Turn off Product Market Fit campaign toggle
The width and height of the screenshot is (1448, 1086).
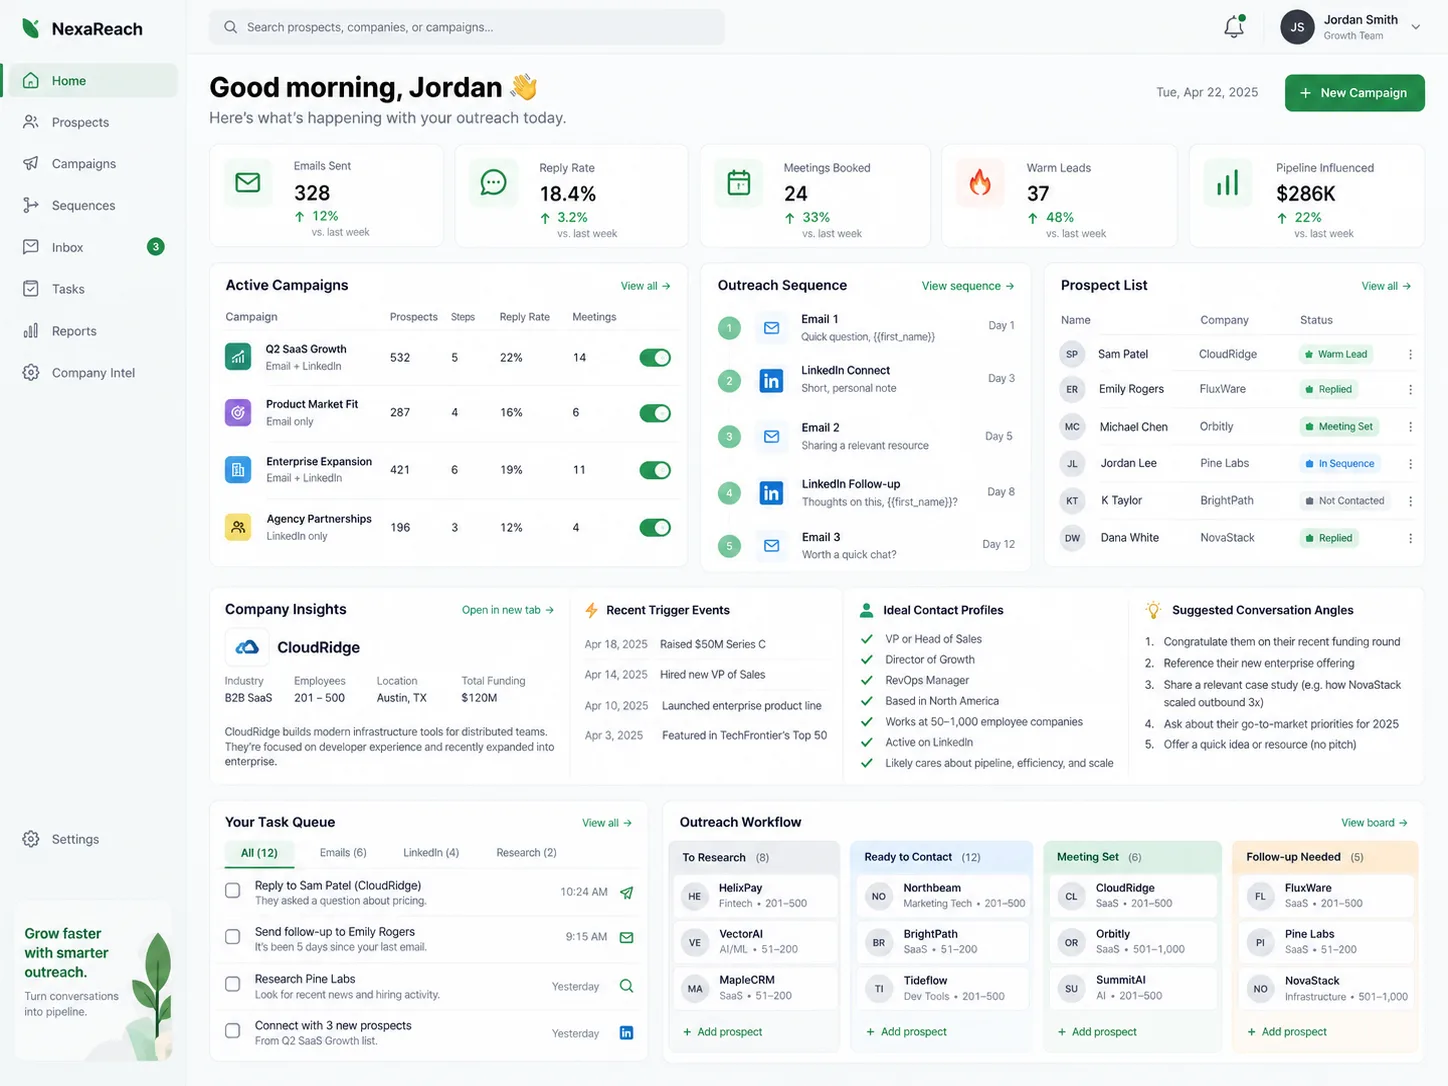tap(655, 413)
